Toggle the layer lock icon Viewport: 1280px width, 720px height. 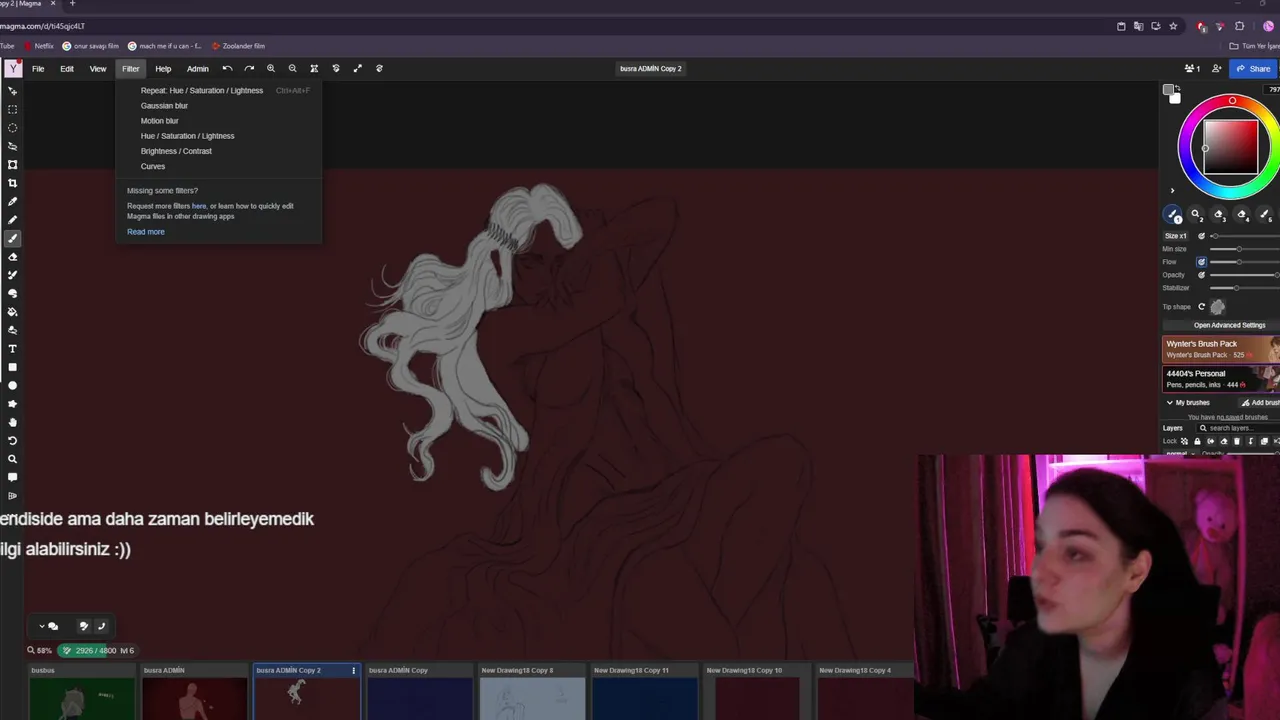click(x=1197, y=441)
